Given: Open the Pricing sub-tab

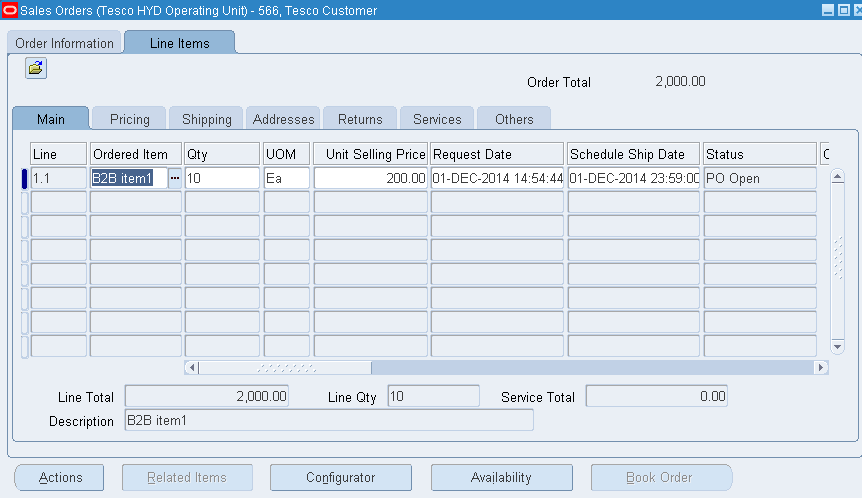Looking at the screenshot, I should pos(130,119).
